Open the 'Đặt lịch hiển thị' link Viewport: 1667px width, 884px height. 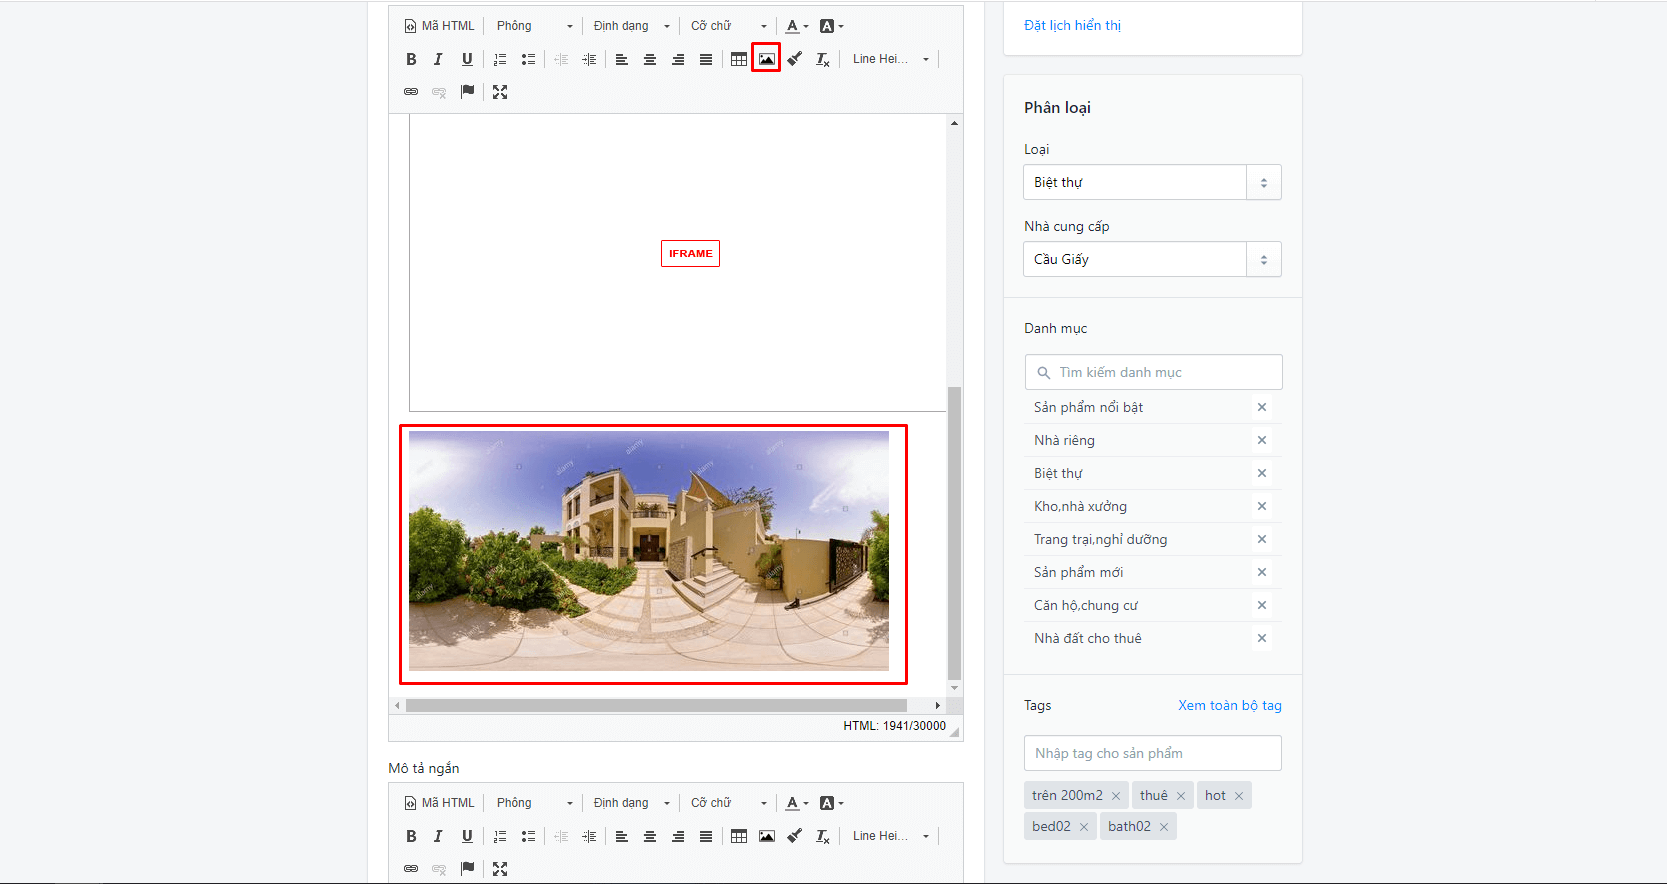(1072, 25)
